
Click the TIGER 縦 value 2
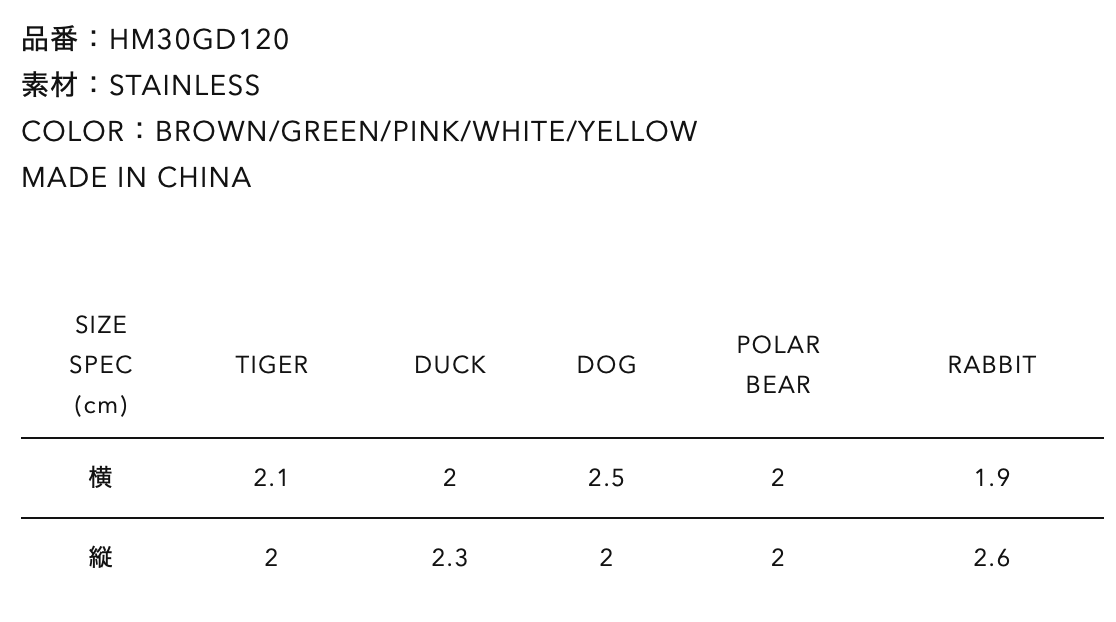(271, 558)
